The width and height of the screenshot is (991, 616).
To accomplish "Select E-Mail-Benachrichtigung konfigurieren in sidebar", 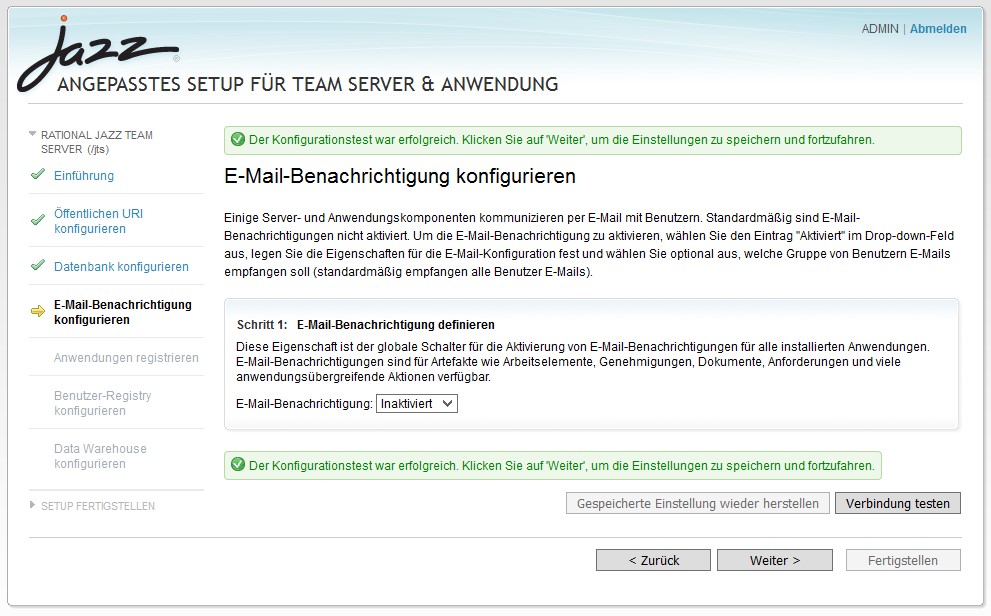I will 122,312.
